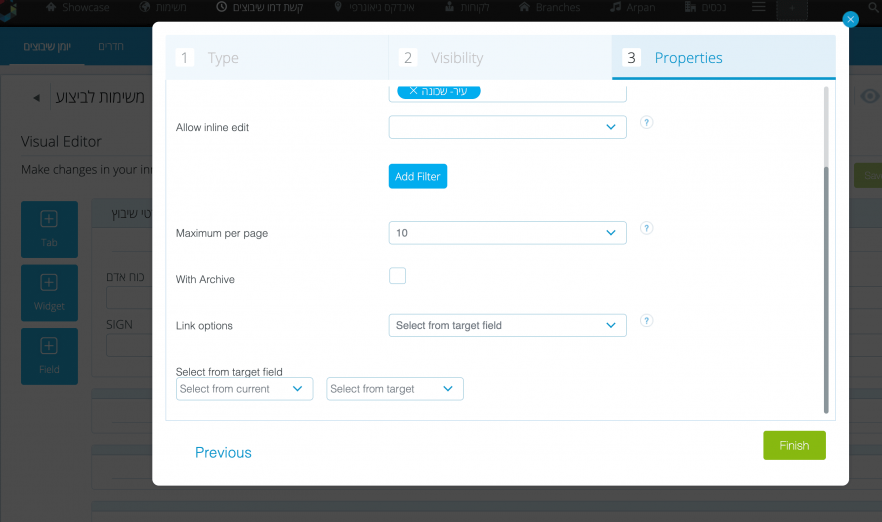Show help for Maximum per page
The width and height of the screenshot is (882, 522).
(646, 228)
